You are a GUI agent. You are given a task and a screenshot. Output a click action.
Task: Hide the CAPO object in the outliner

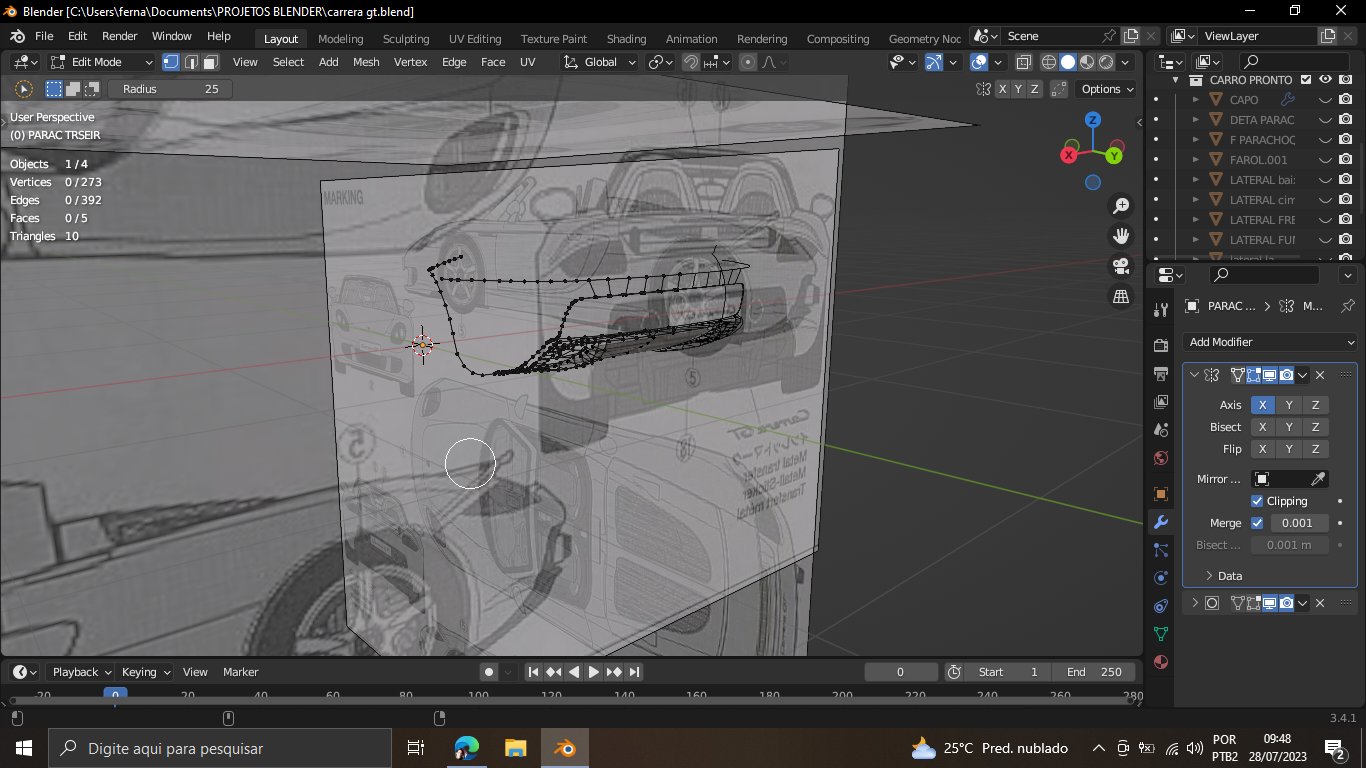coord(1325,100)
